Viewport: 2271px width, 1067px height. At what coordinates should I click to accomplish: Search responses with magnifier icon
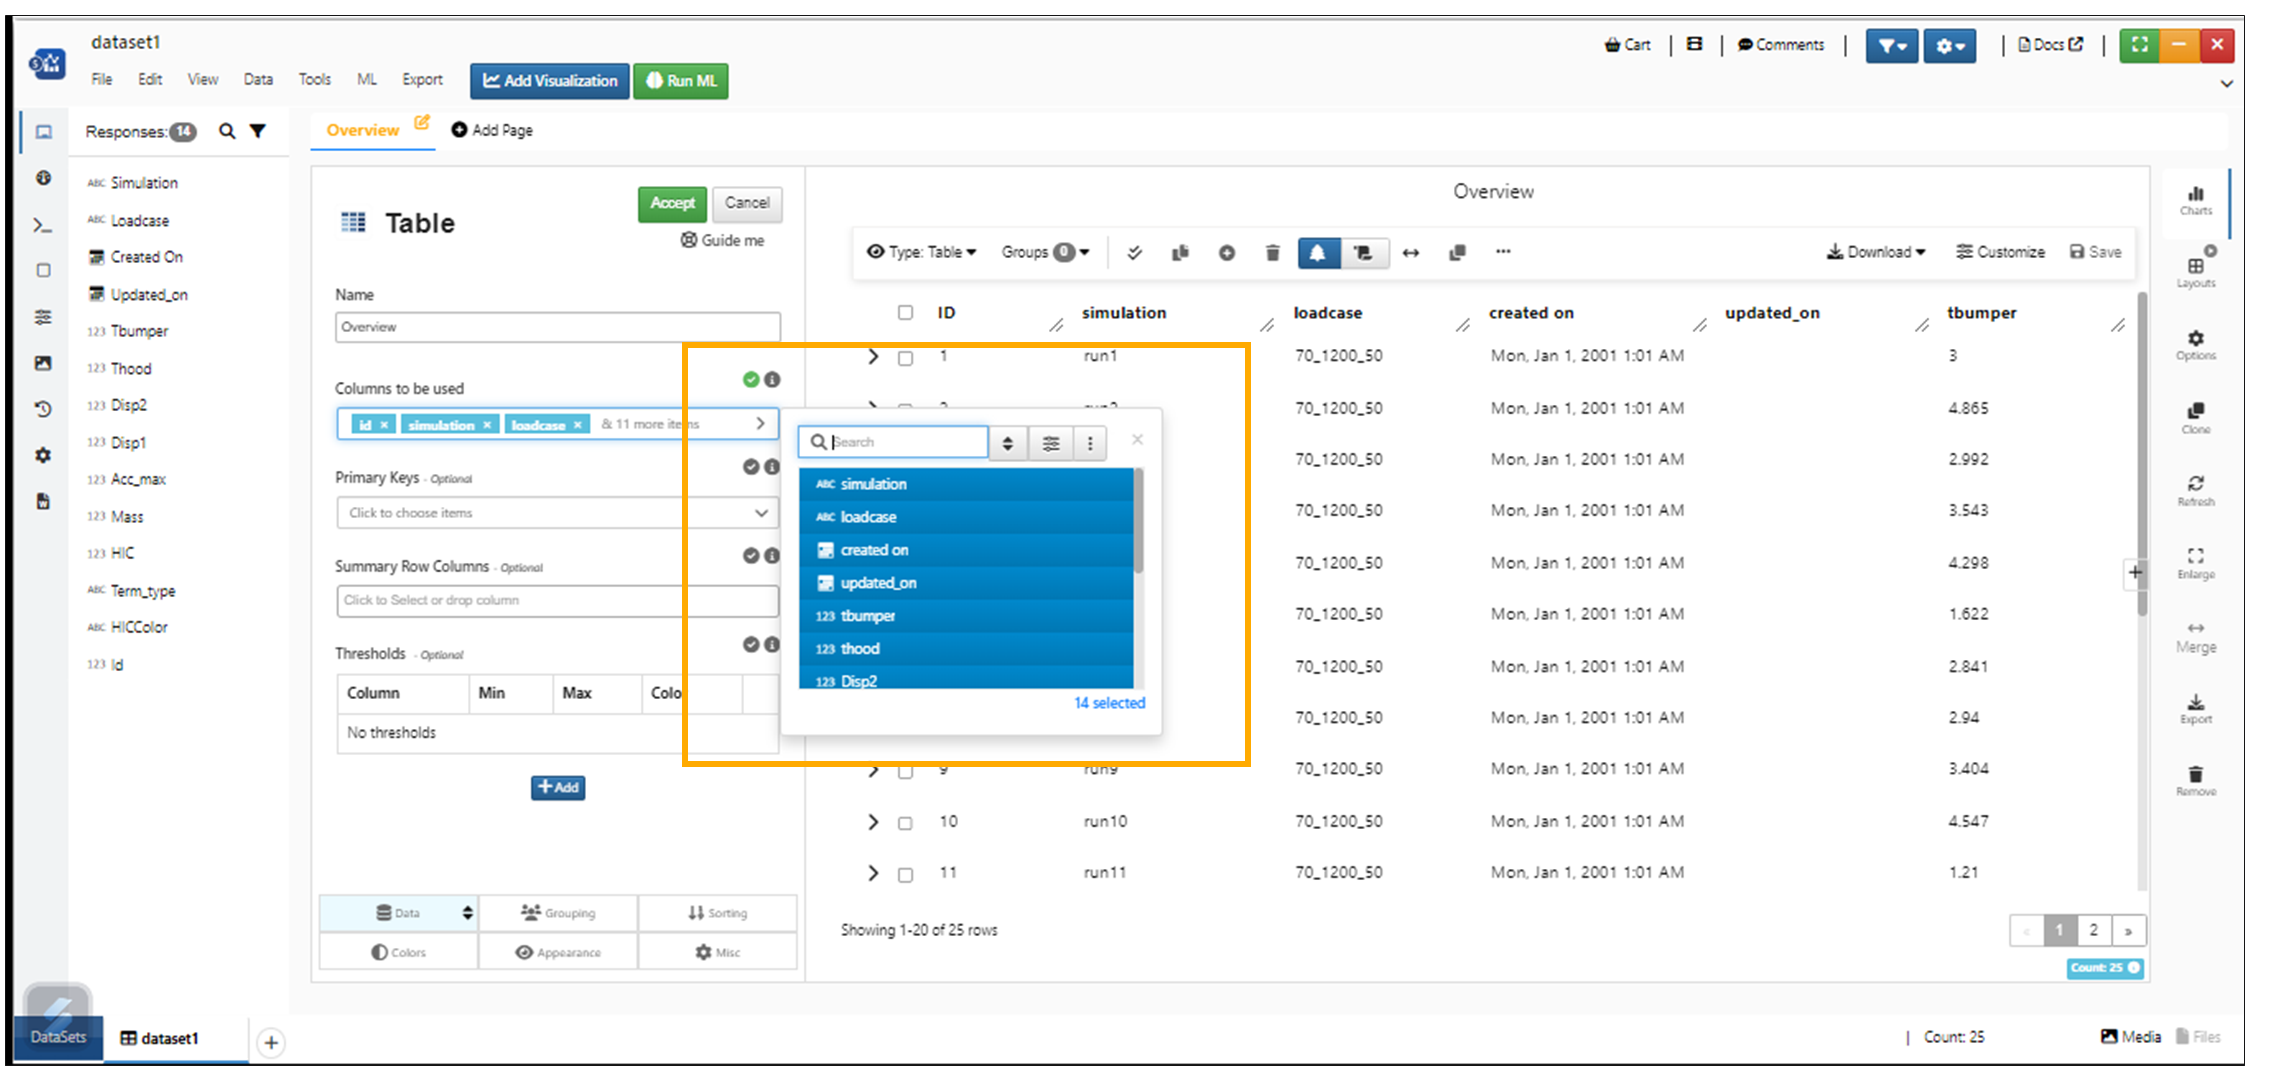[x=227, y=131]
